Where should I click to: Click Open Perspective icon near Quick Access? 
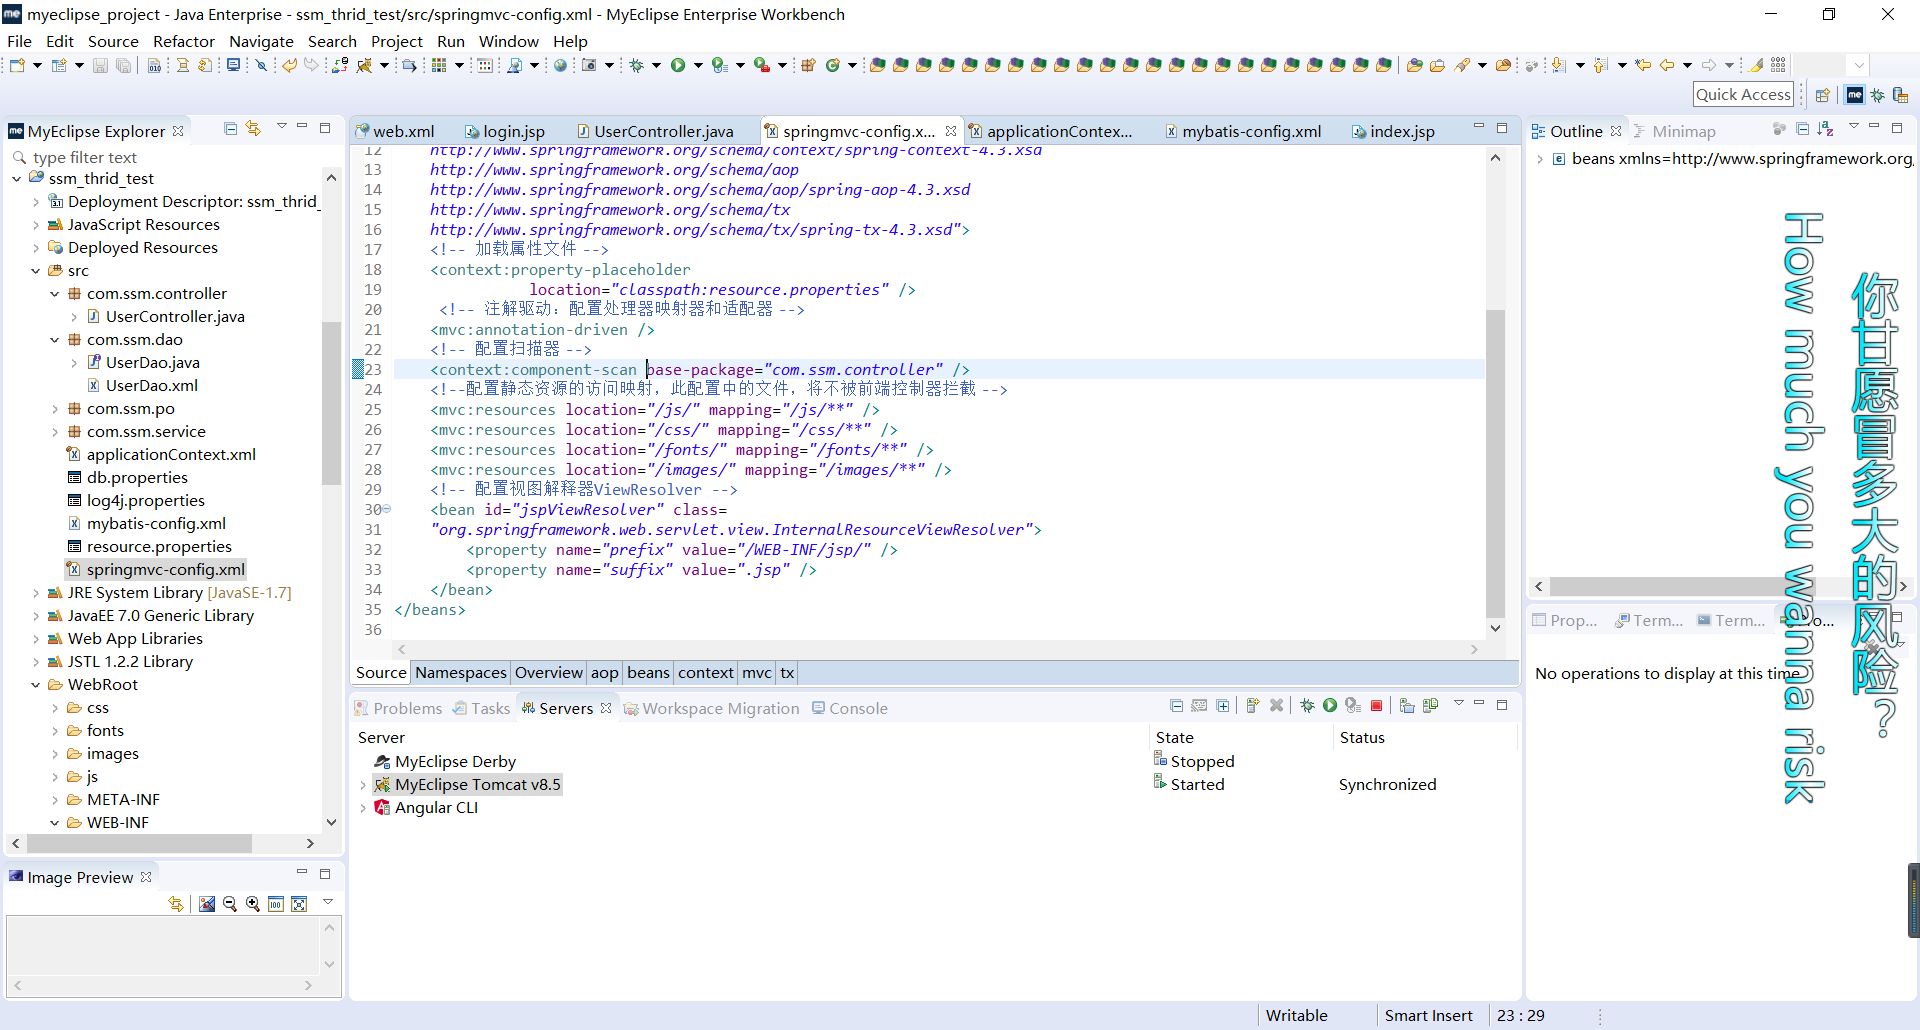tap(1822, 95)
